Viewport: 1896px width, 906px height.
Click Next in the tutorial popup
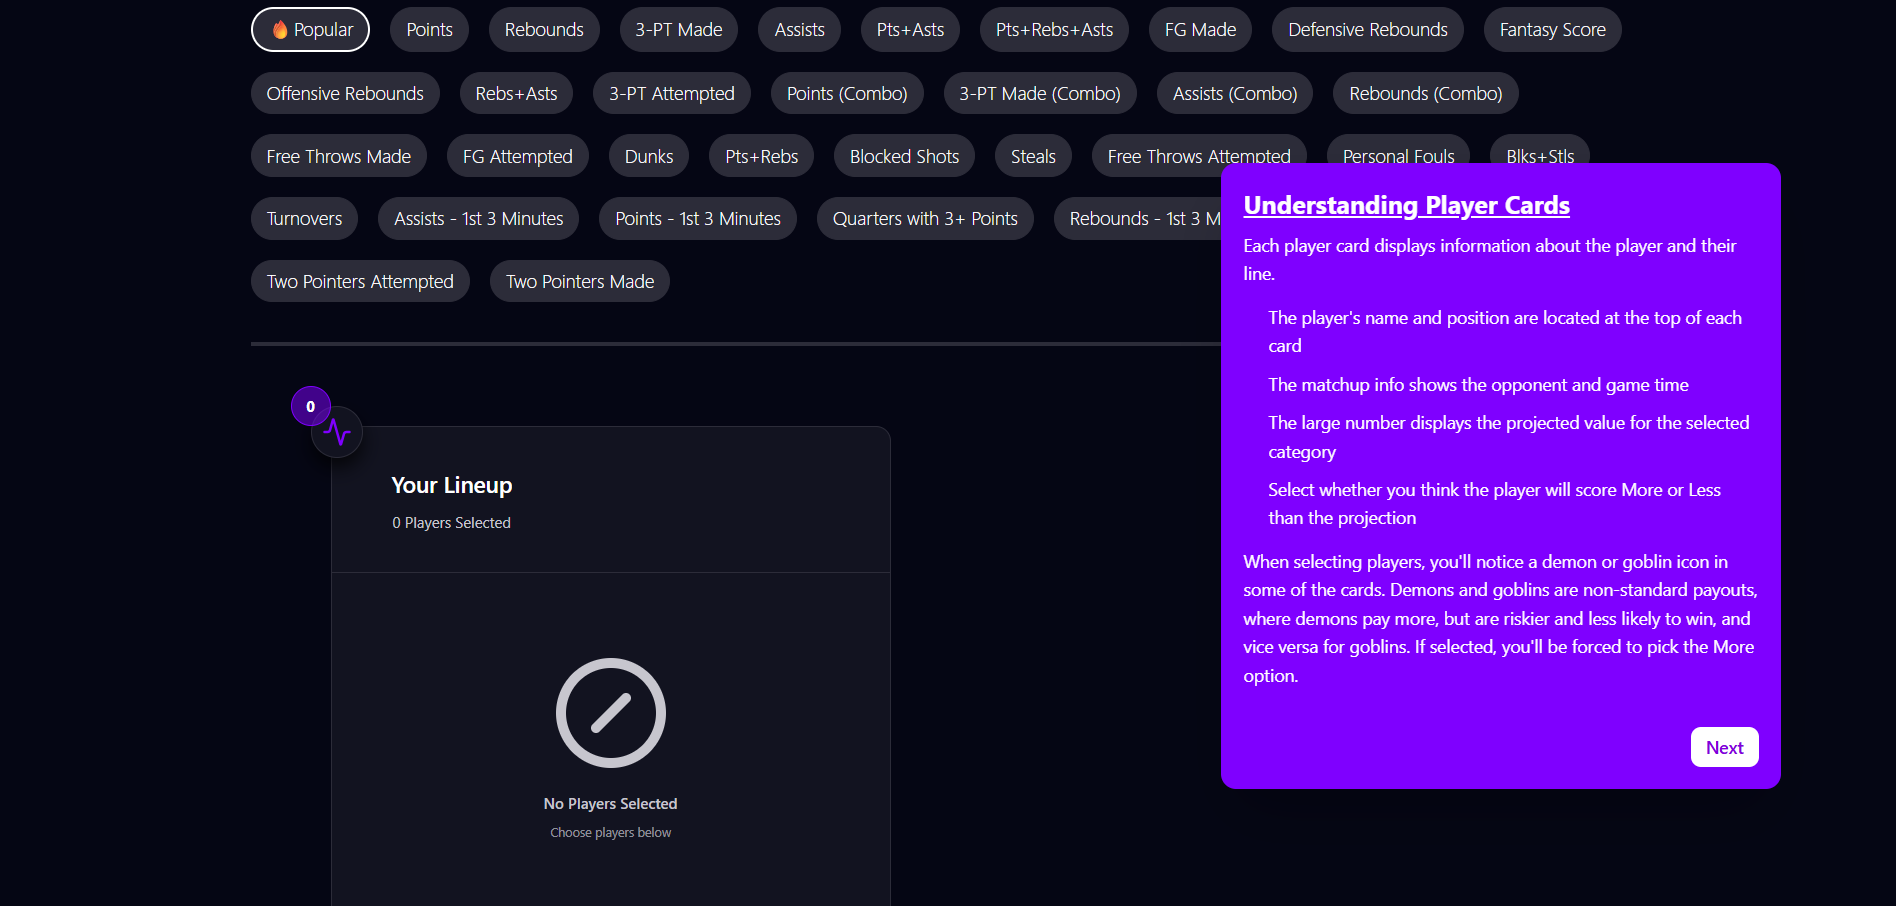click(x=1725, y=747)
